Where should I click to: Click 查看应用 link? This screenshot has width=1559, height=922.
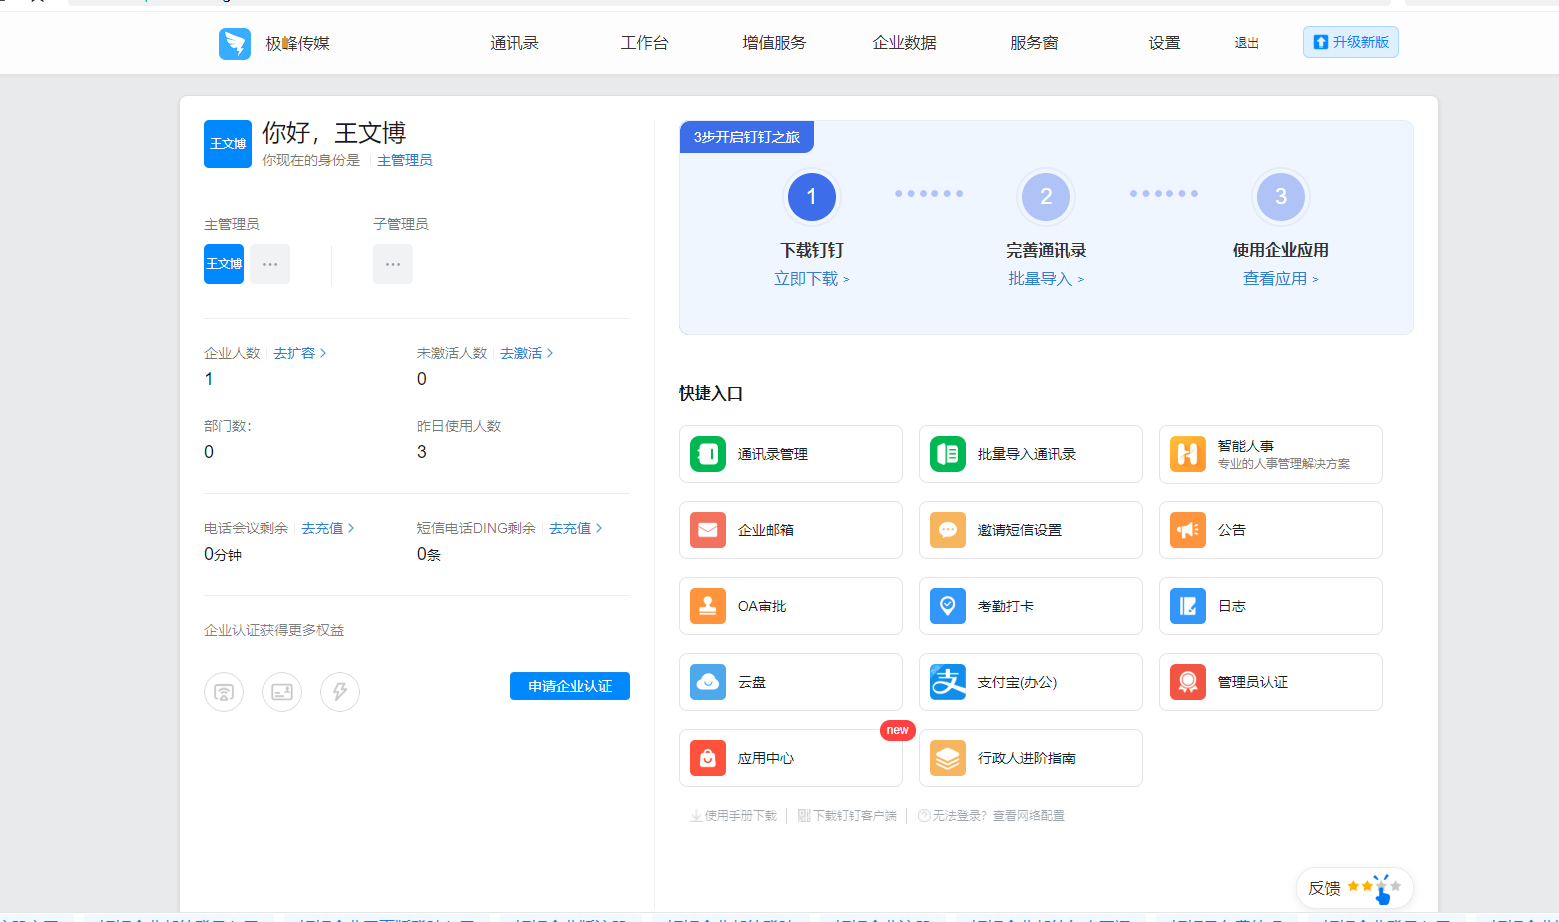(x=1281, y=279)
